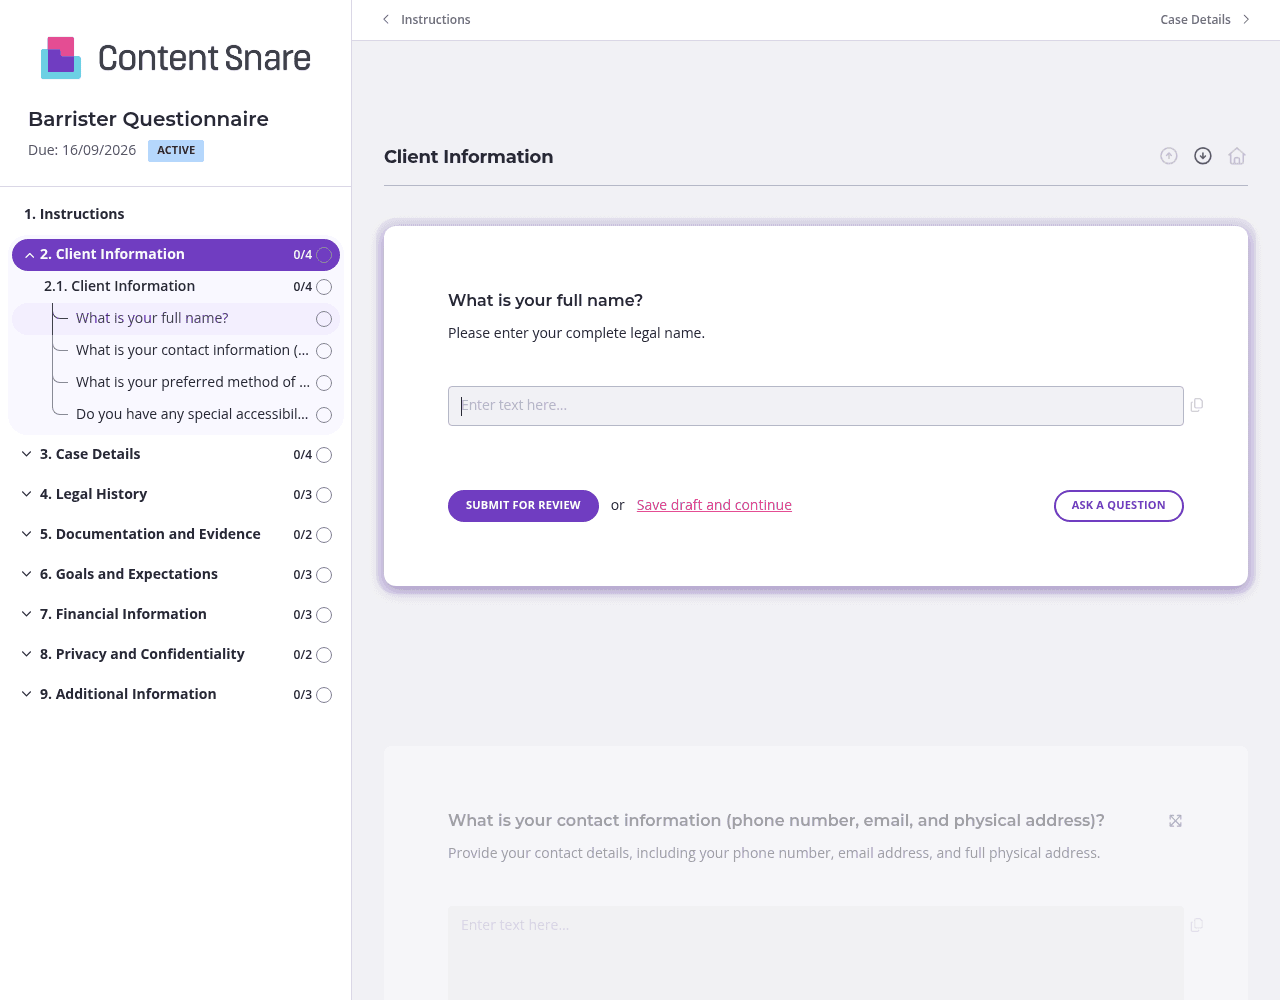Viewport: 1280px width, 1000px height.
Task: Click the Content Snare logo icon
Action: [61, 58]
